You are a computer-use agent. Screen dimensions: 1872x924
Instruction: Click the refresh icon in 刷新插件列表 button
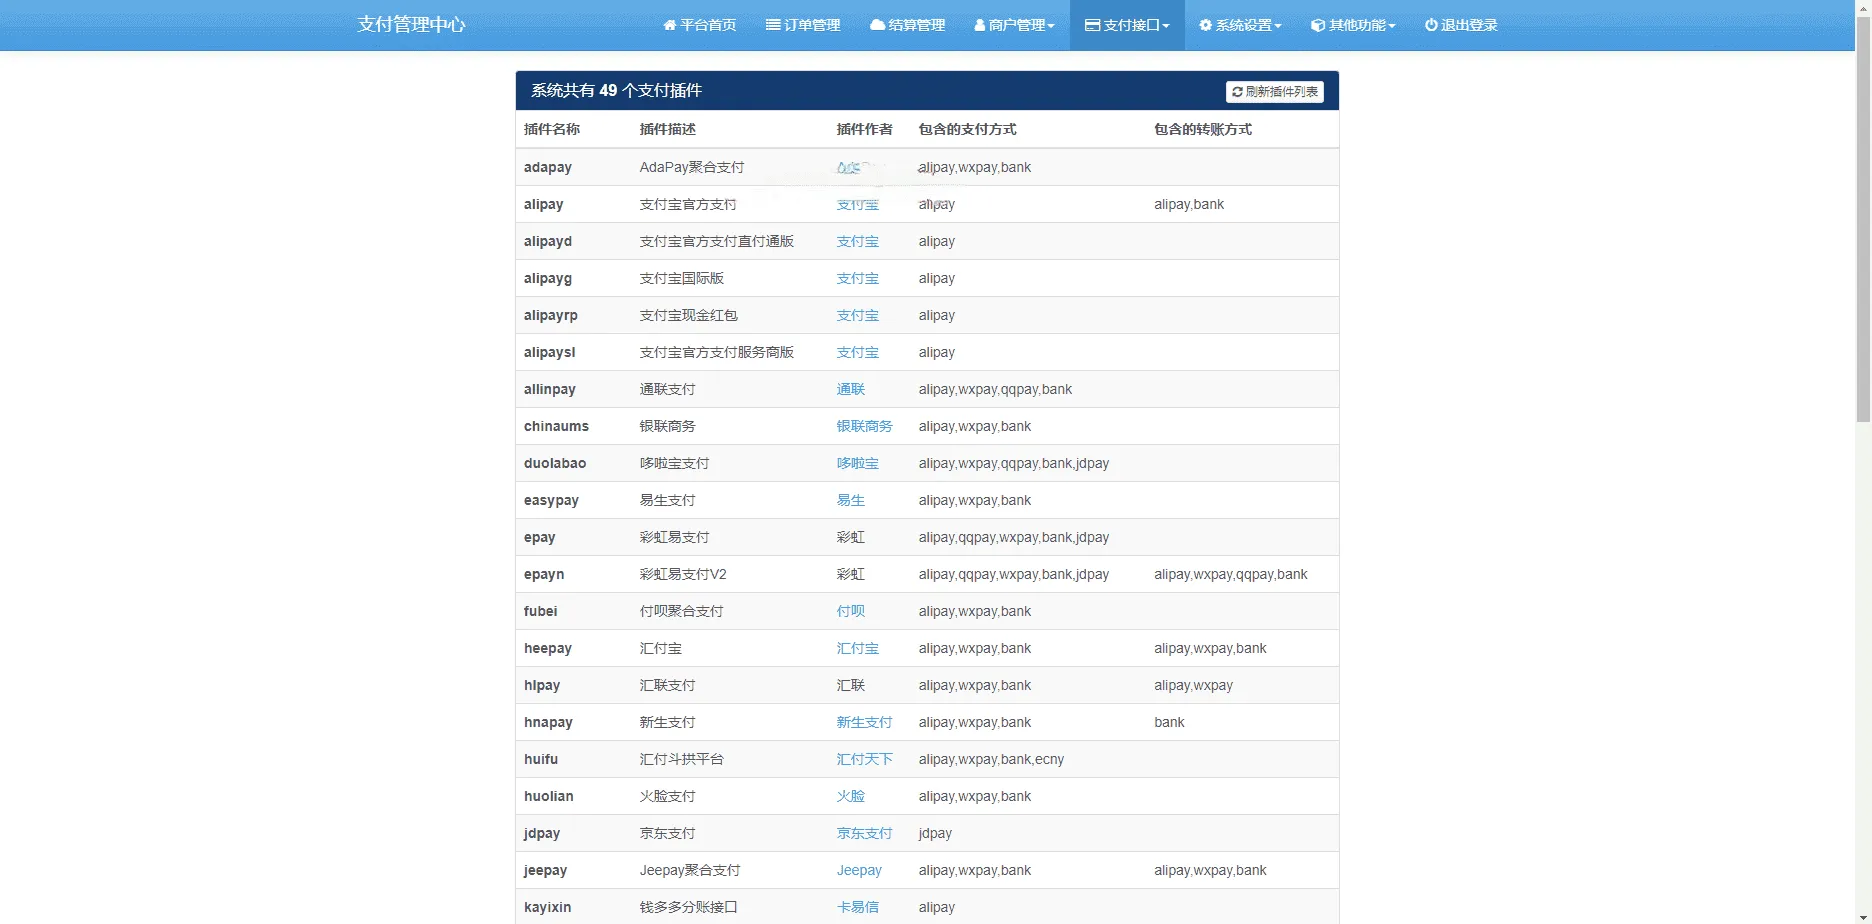click(x=1237, y=92)
